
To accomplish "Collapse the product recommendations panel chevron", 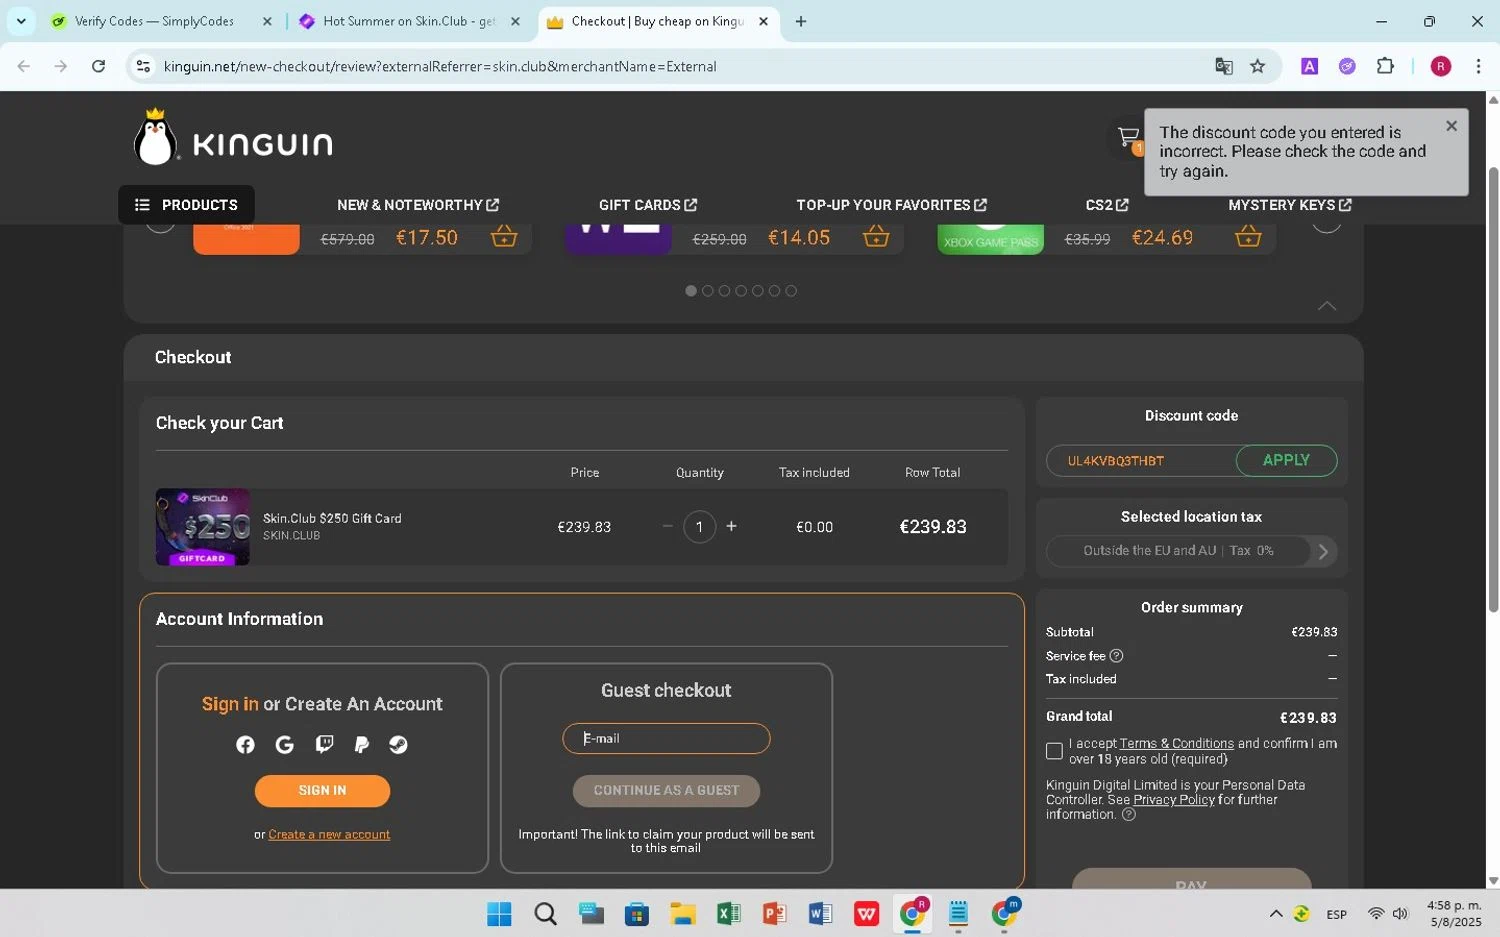I will (x=1327, y=306).
